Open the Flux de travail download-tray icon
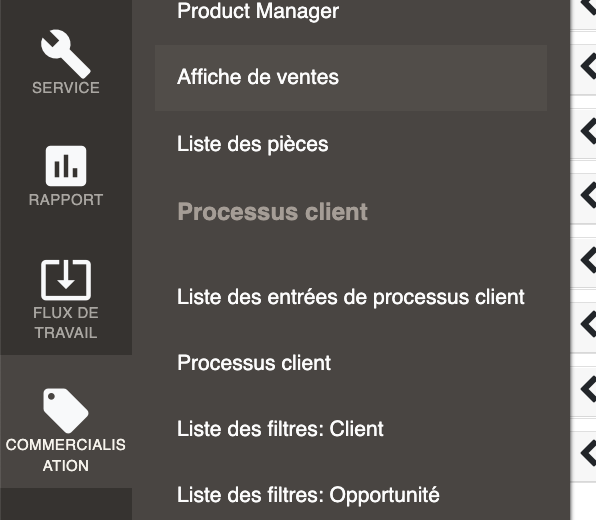The width and height of the screenshot is (596, 520). 66,280
